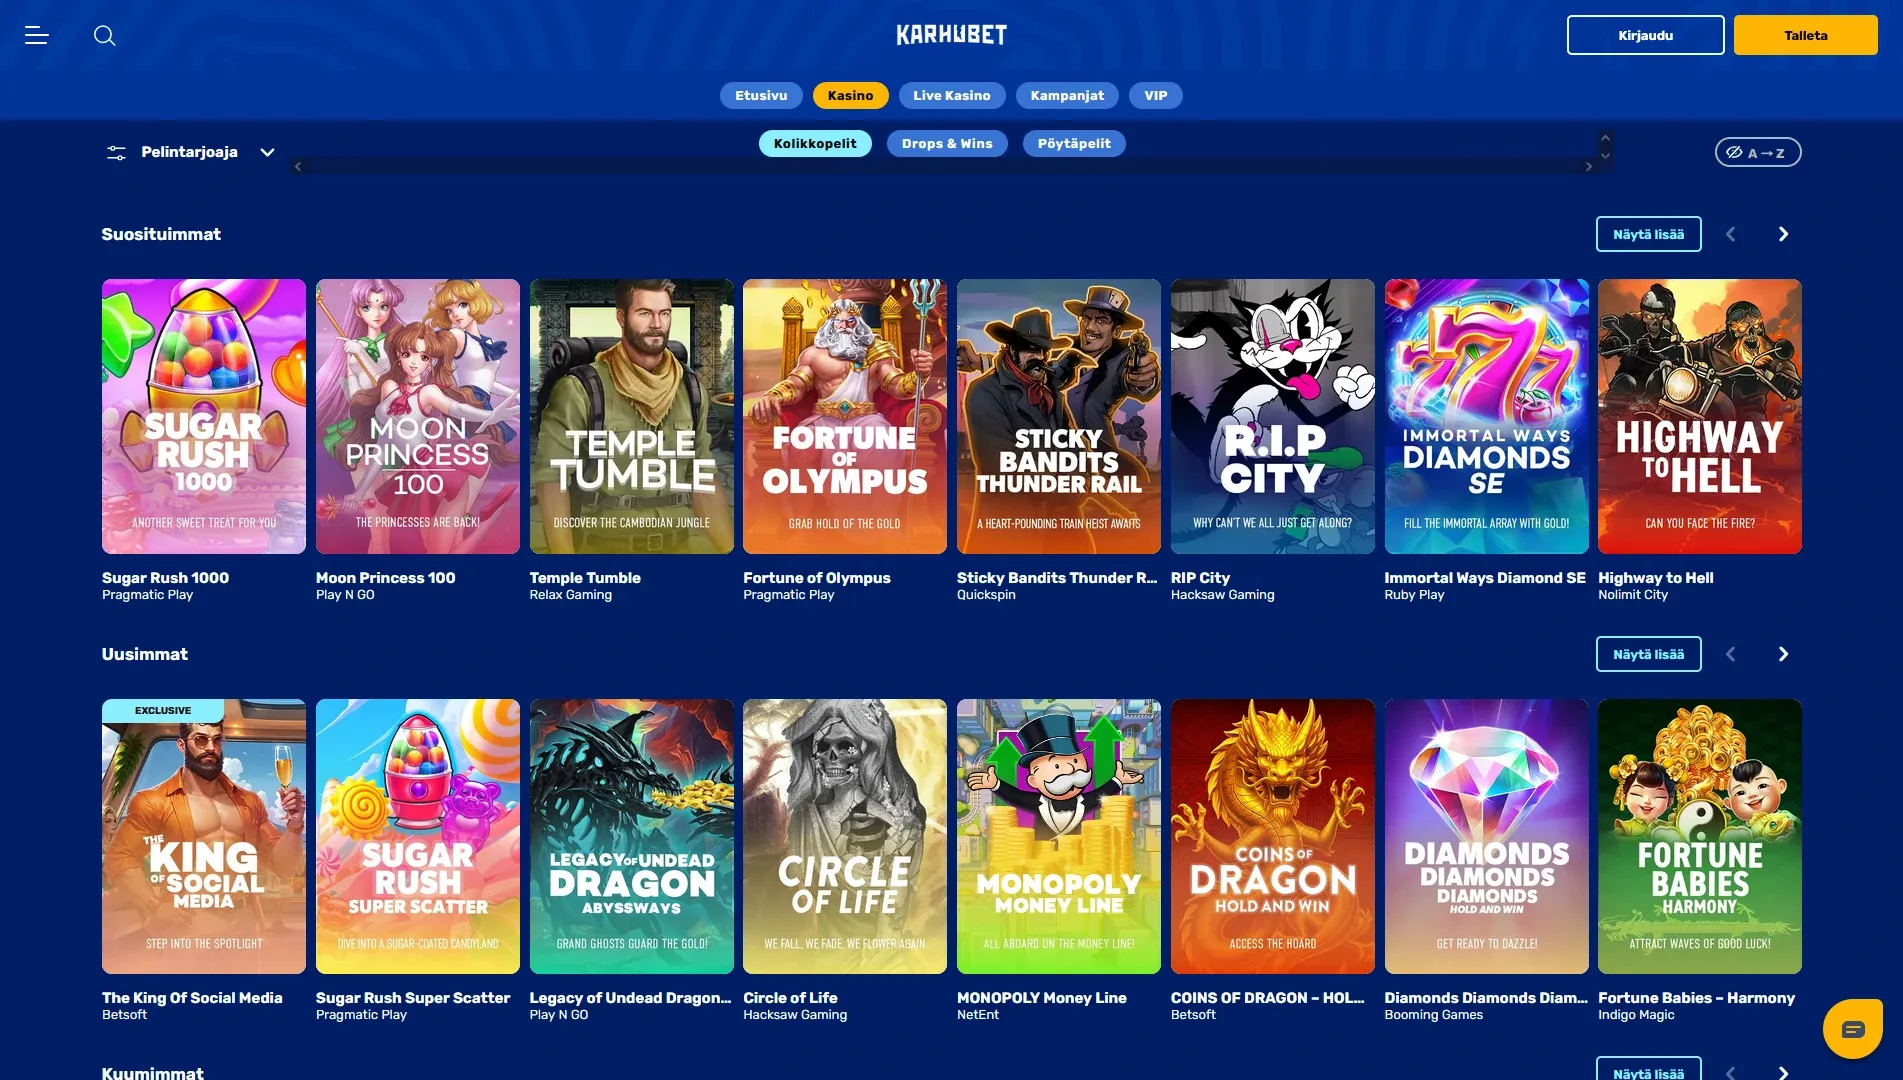Image resolution: width=1903 pixels, height=1080 pixels.
Task: Open Immortal Ways Diamonds SE thumbnail
Action: pyautogui.click(x=1486, y=416)
